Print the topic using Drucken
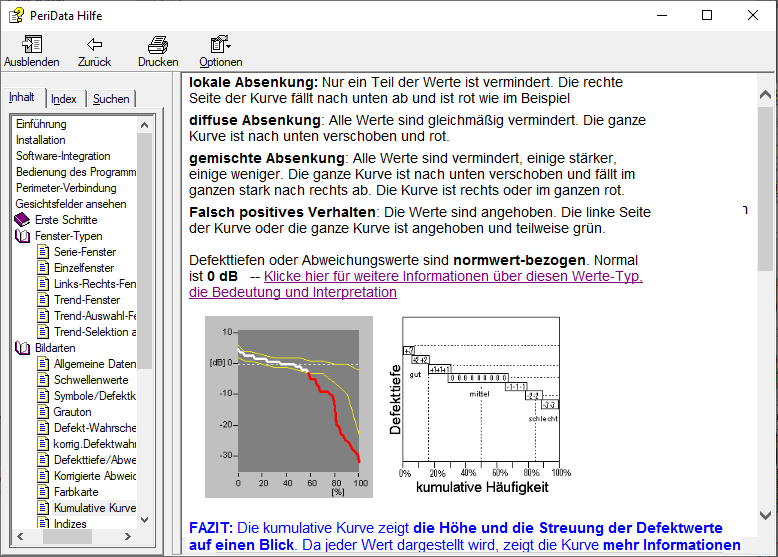 click(x=158, y=51)
